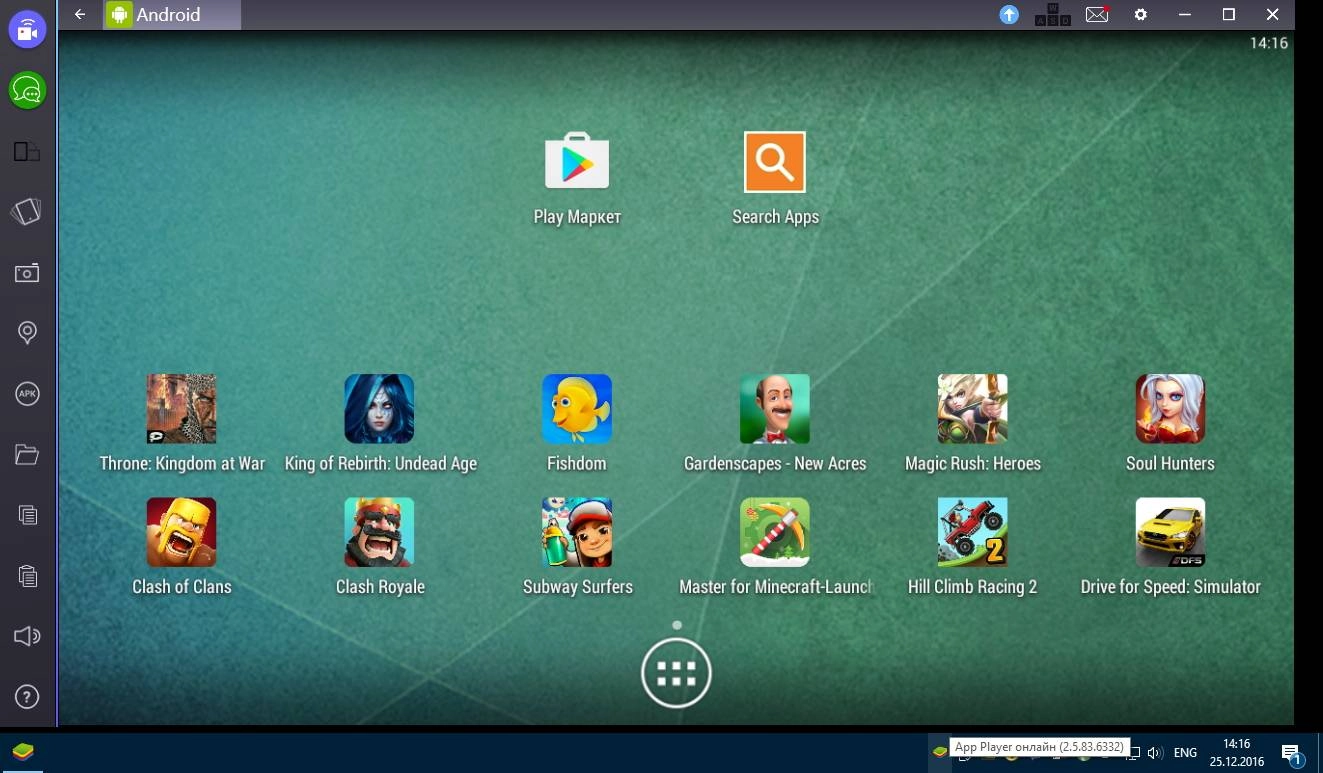Open the WASD keyboard controls icon
The height and width of the screenshot is (773, 1323).
click(1052, 15)
